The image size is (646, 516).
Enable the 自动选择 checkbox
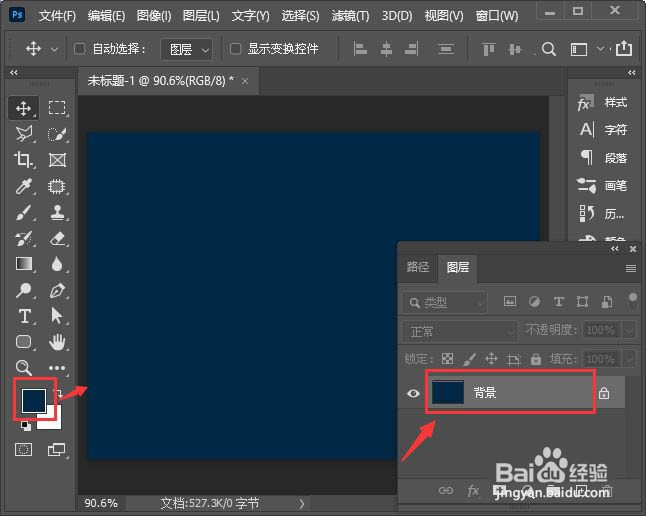(80, 49)
